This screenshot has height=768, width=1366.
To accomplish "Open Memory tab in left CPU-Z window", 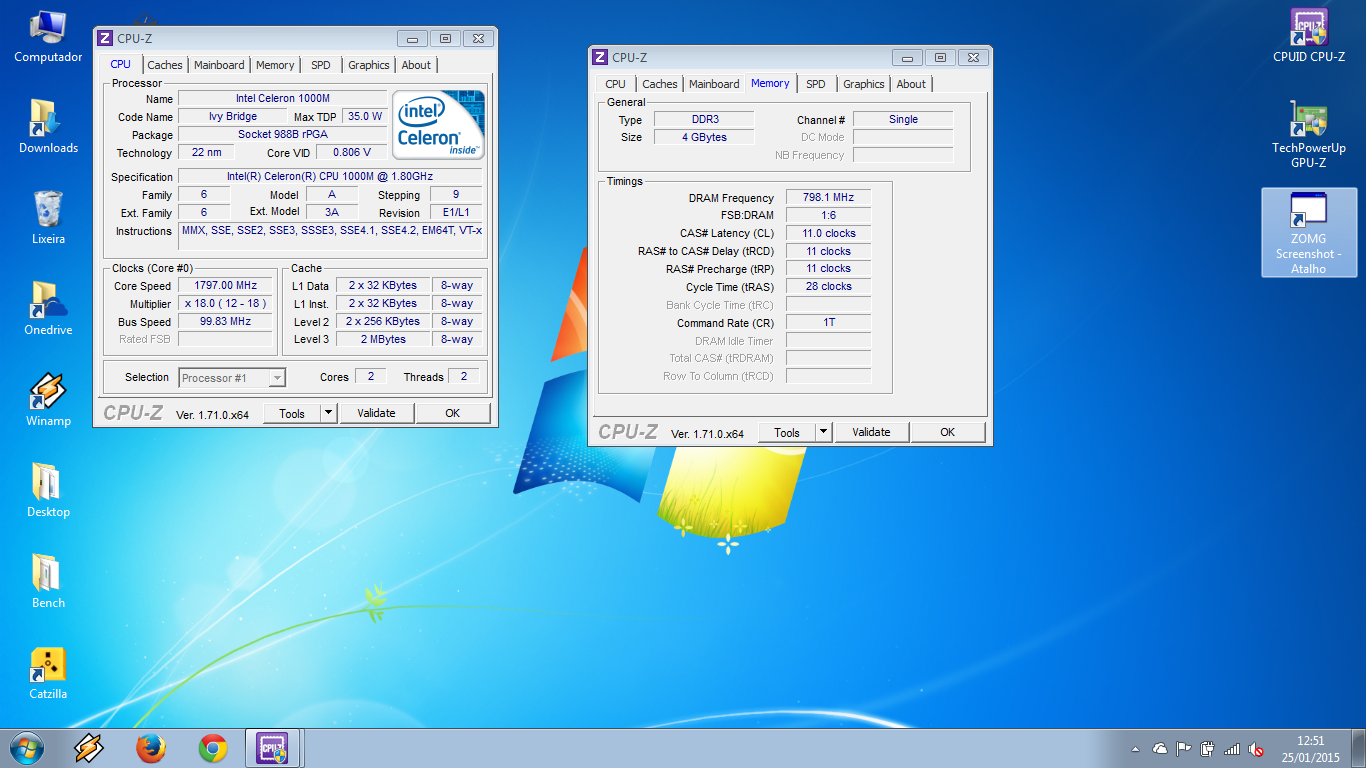I will point(275,65).
